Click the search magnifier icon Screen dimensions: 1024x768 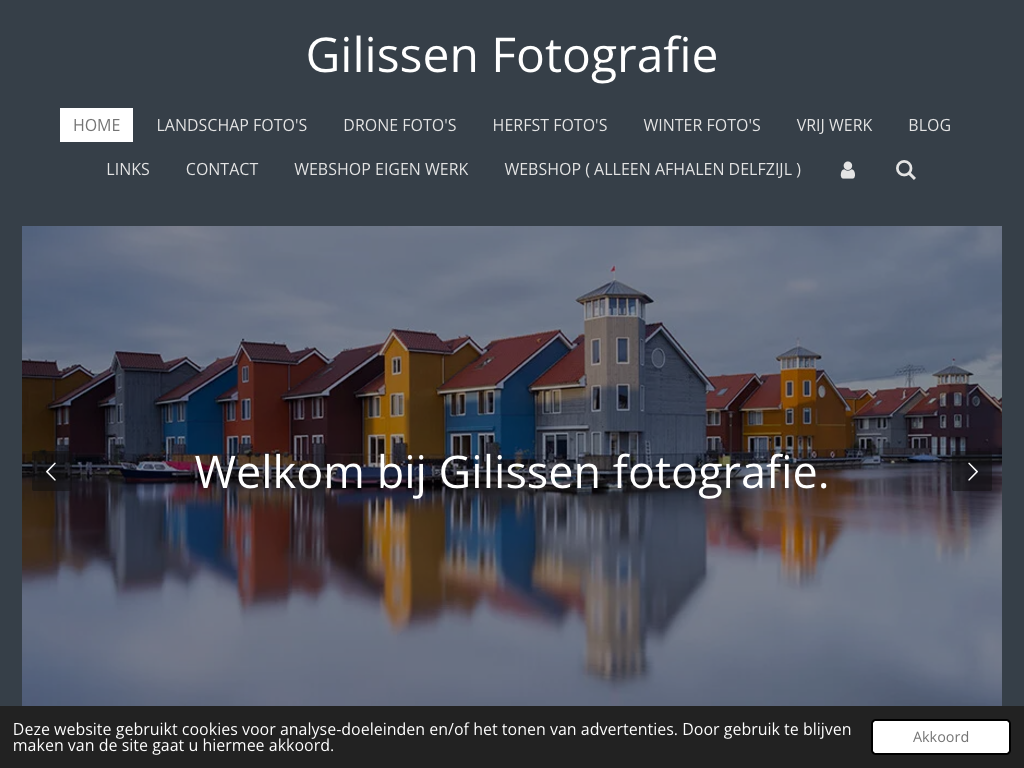[x=905, y=170]
